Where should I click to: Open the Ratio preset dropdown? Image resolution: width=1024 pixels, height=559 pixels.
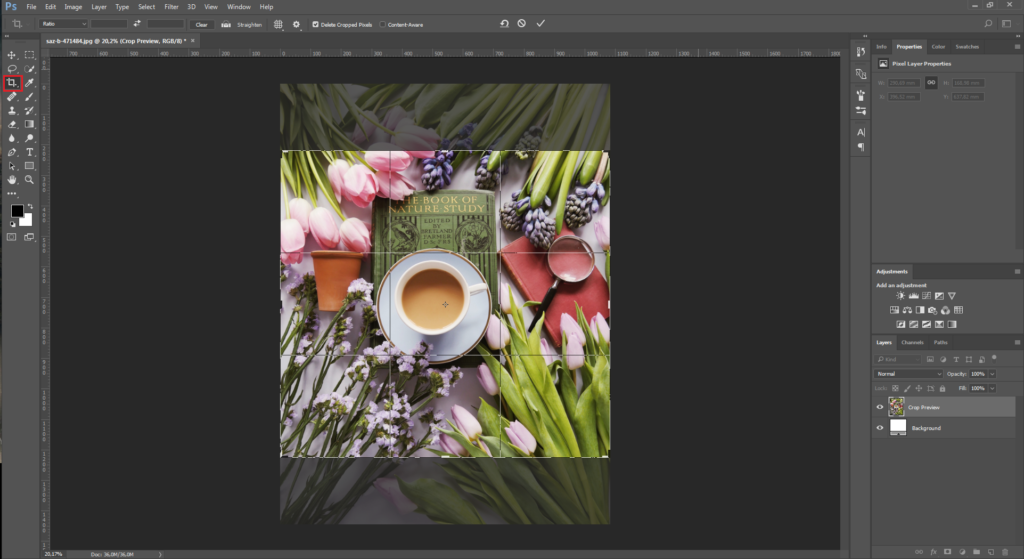[x=63, y=23]
